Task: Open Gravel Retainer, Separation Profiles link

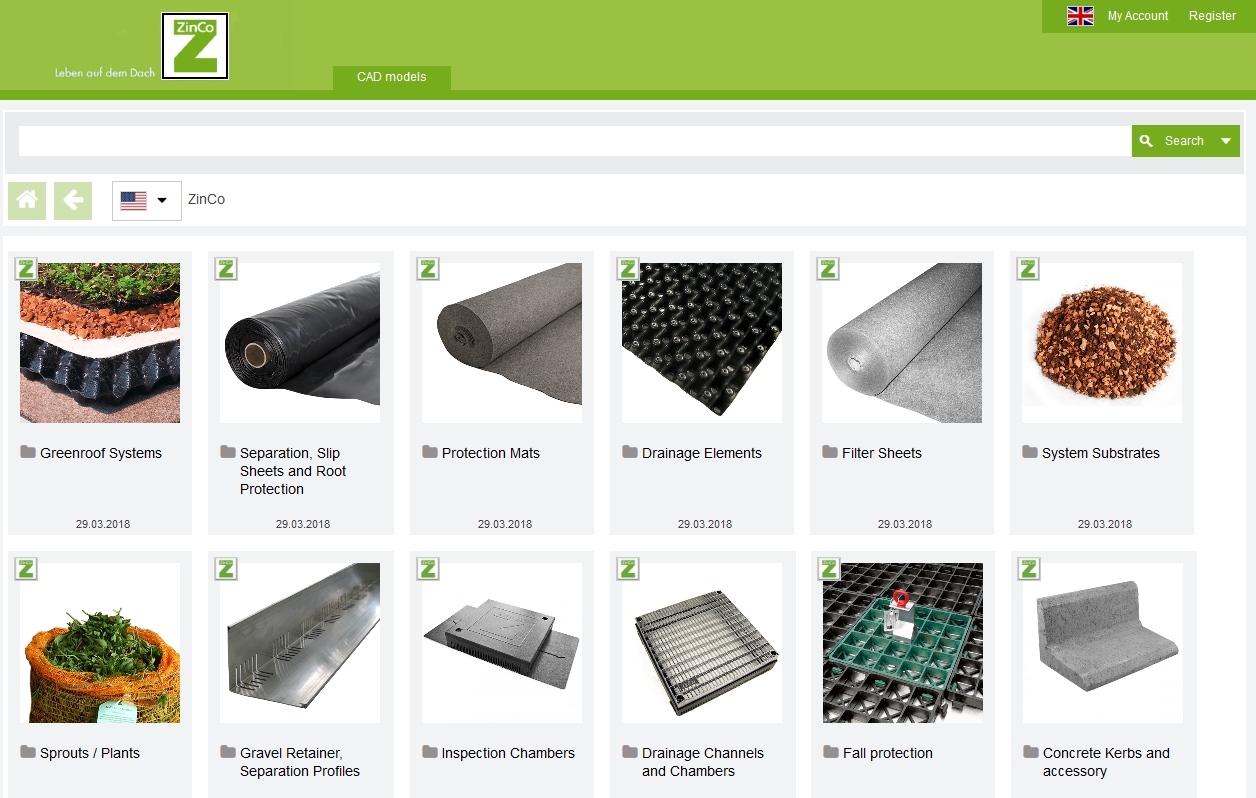Action: point(300,762)
